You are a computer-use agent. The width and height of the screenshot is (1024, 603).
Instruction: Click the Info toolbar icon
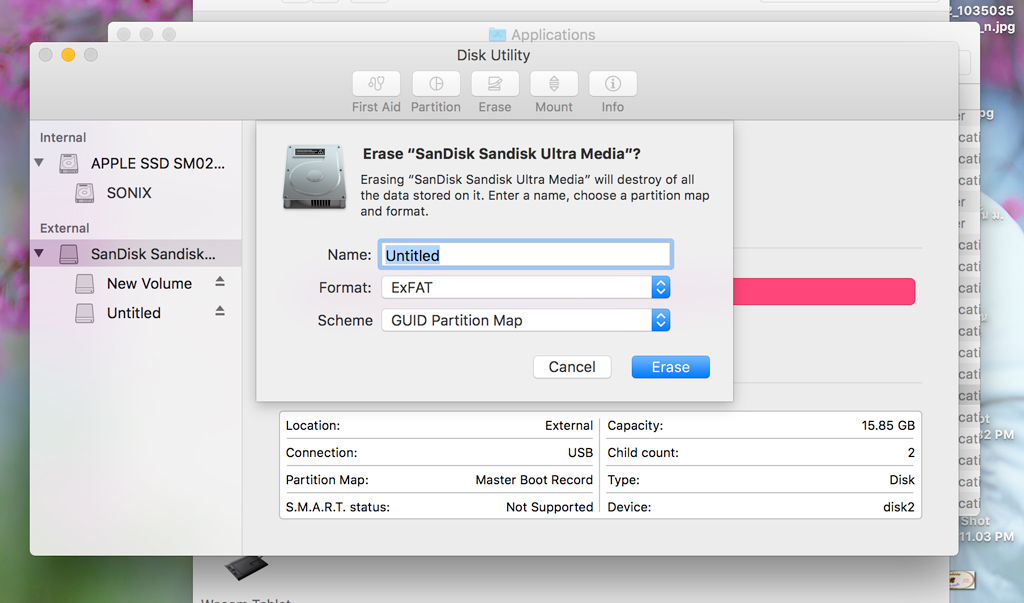pos(613,84)
